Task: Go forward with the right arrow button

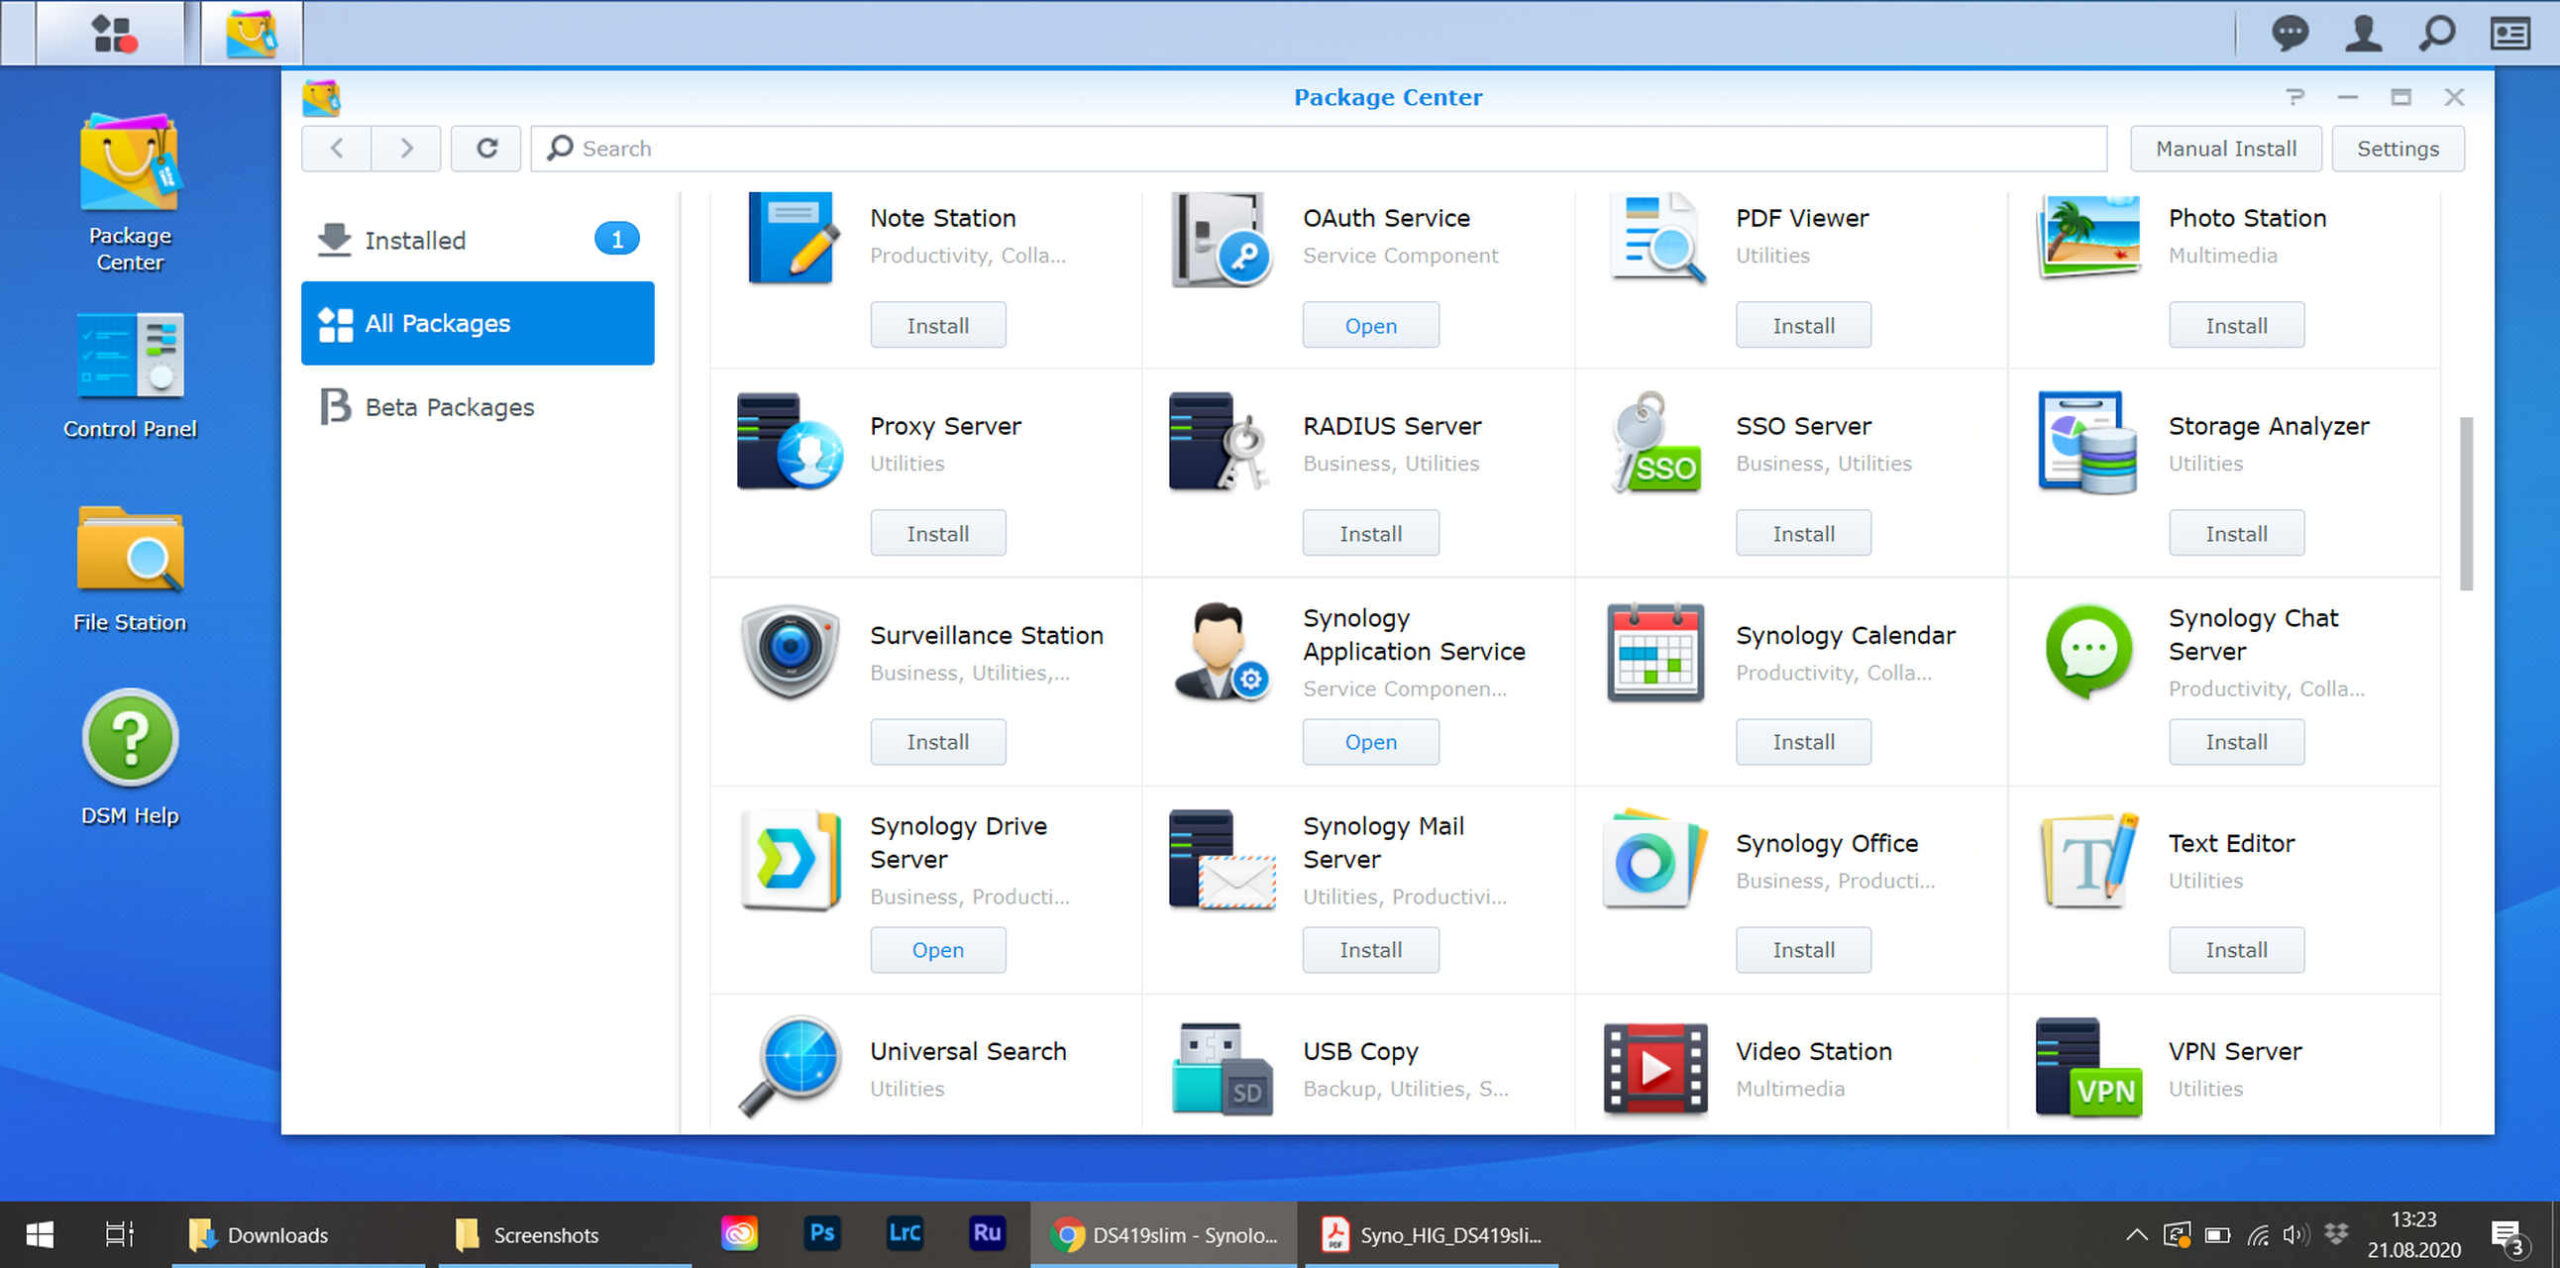Action: click(406, 148)
